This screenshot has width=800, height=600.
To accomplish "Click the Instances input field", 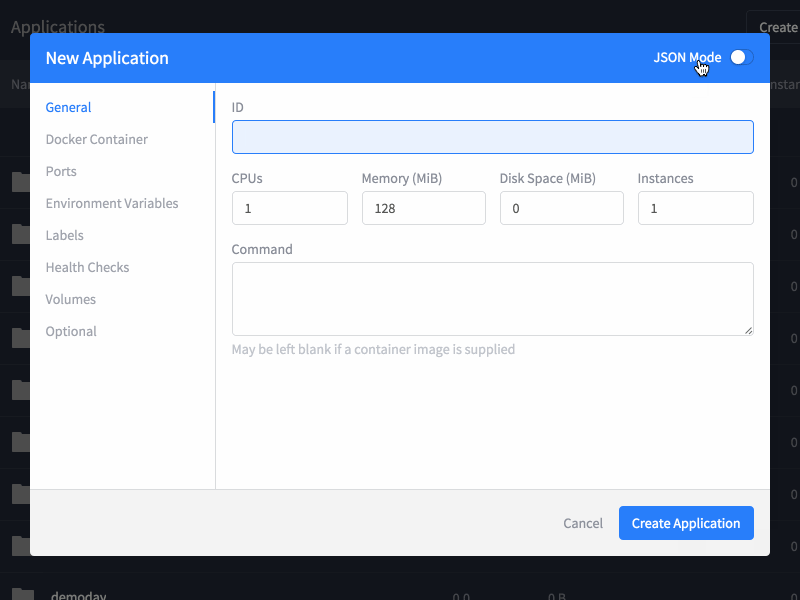I will [695, 208].
